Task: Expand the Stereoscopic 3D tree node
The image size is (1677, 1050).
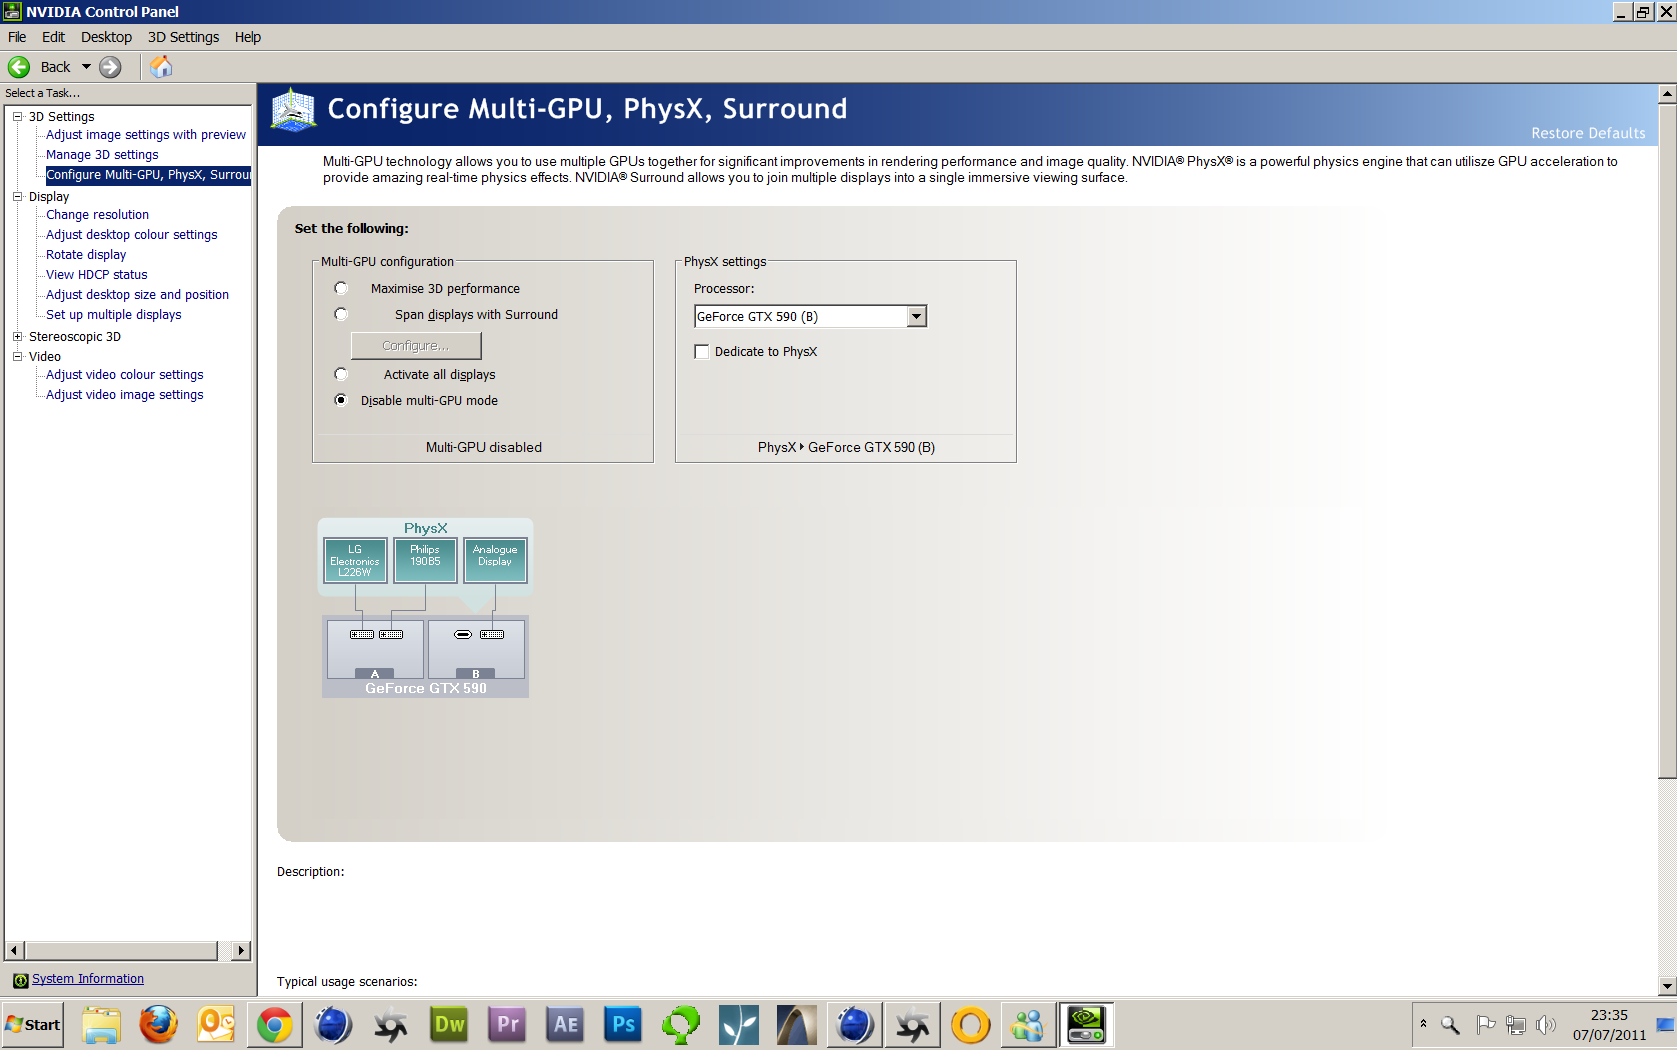Action: click(17, 337)
